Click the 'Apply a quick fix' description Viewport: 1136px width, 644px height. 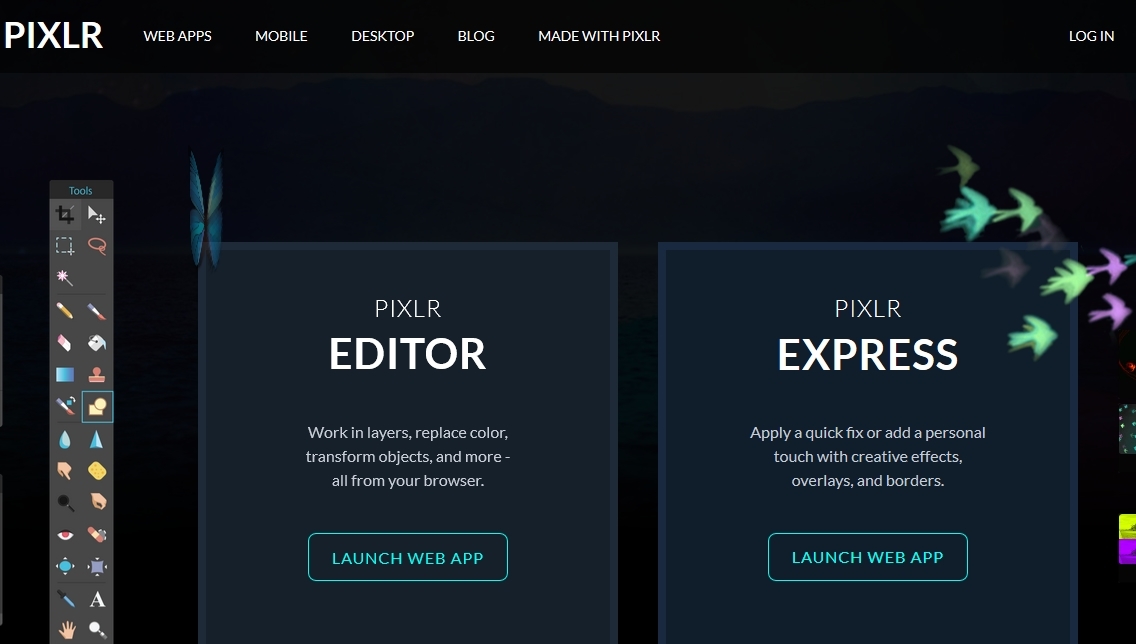(868, 456)
